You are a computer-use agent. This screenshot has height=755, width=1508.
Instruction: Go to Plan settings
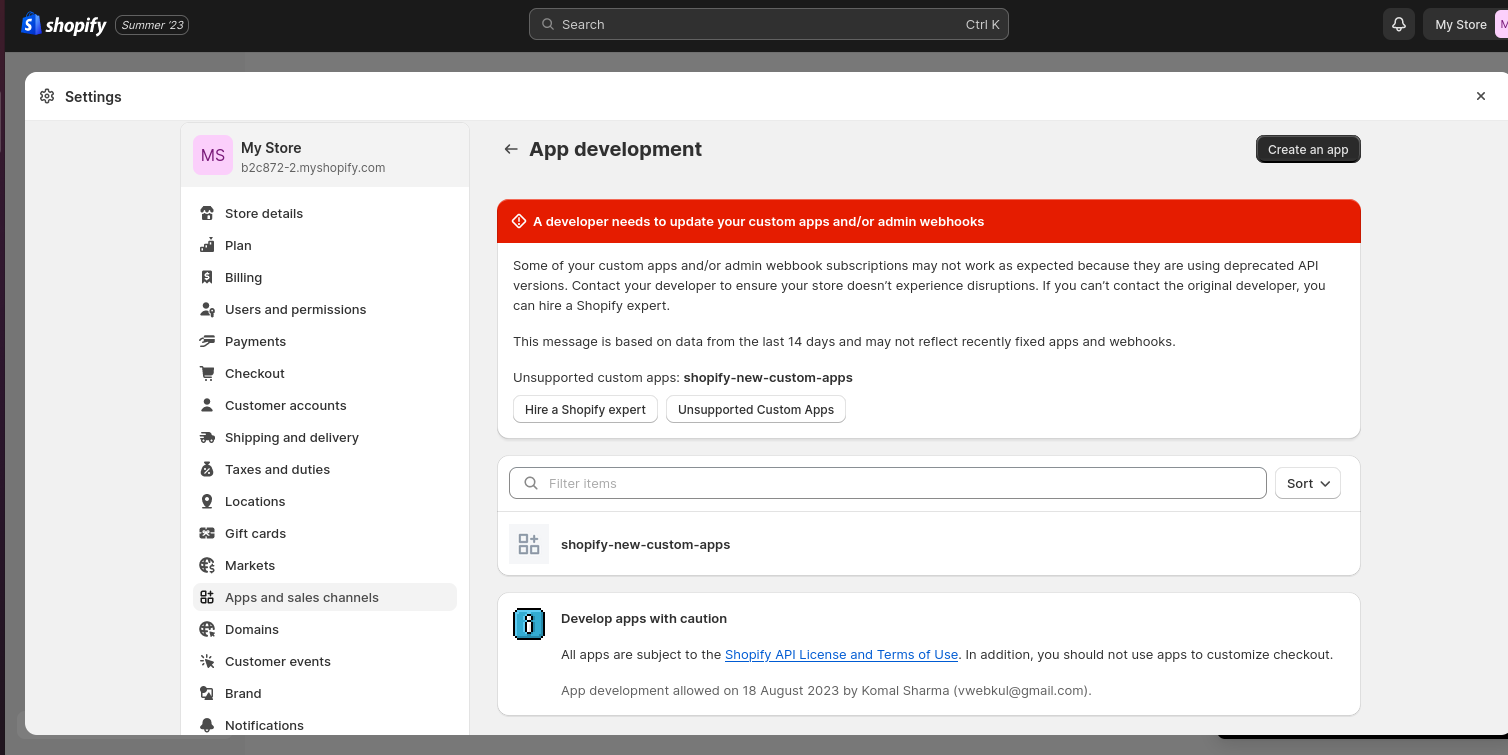coord(325,245)
